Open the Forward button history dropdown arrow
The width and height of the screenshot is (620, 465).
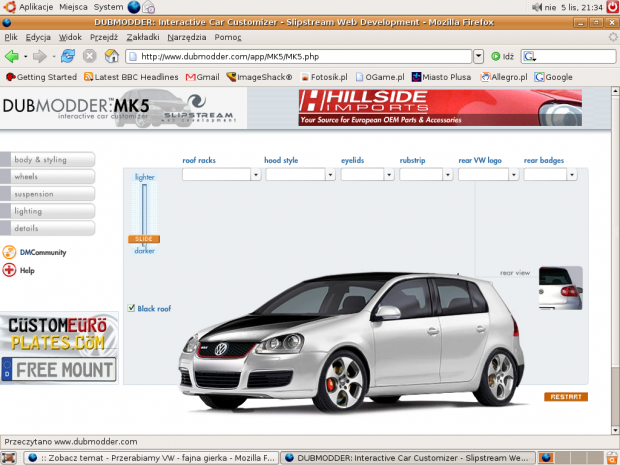coord(54,57)
